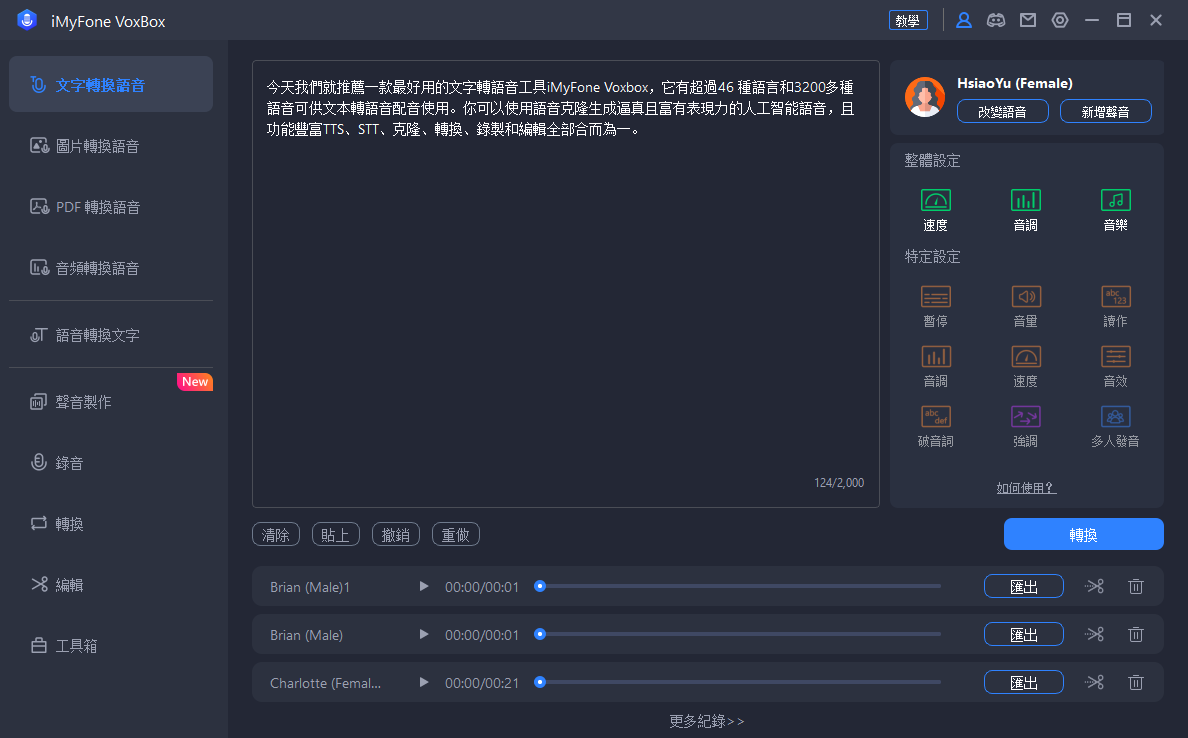Click the 改變語音 change voice button

pyautogui.click(x=1002, y=111)
